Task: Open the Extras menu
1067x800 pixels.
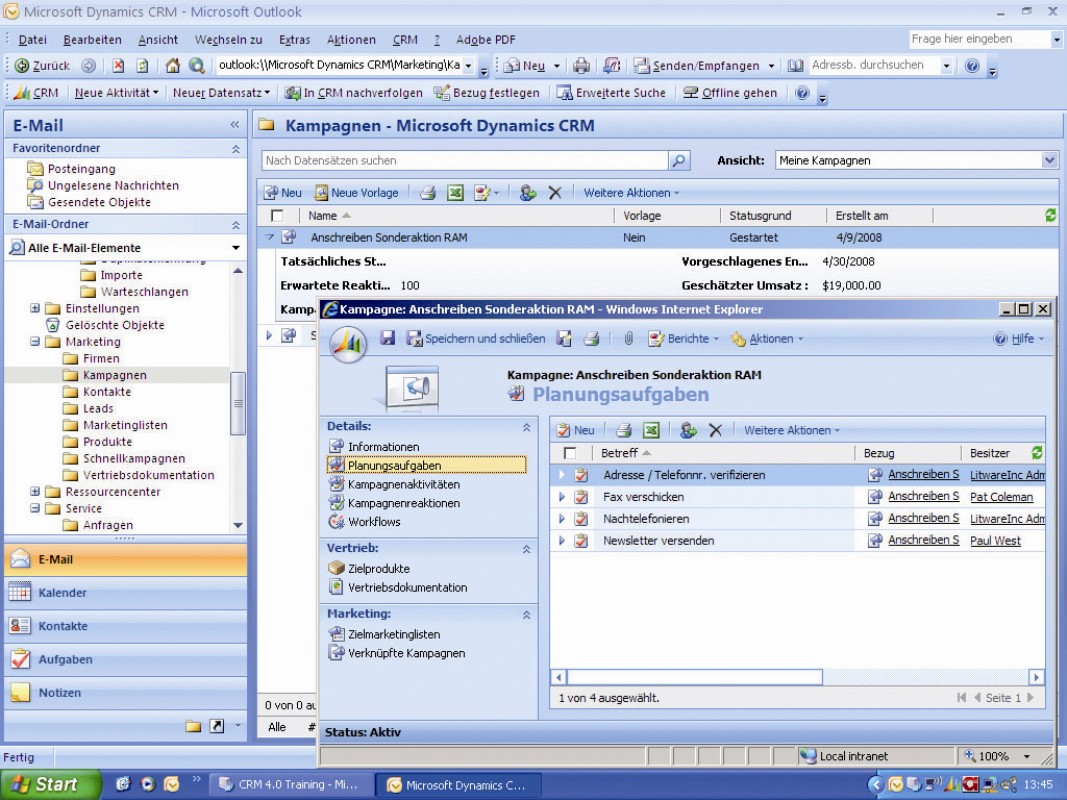Action: tap(295, 39)
